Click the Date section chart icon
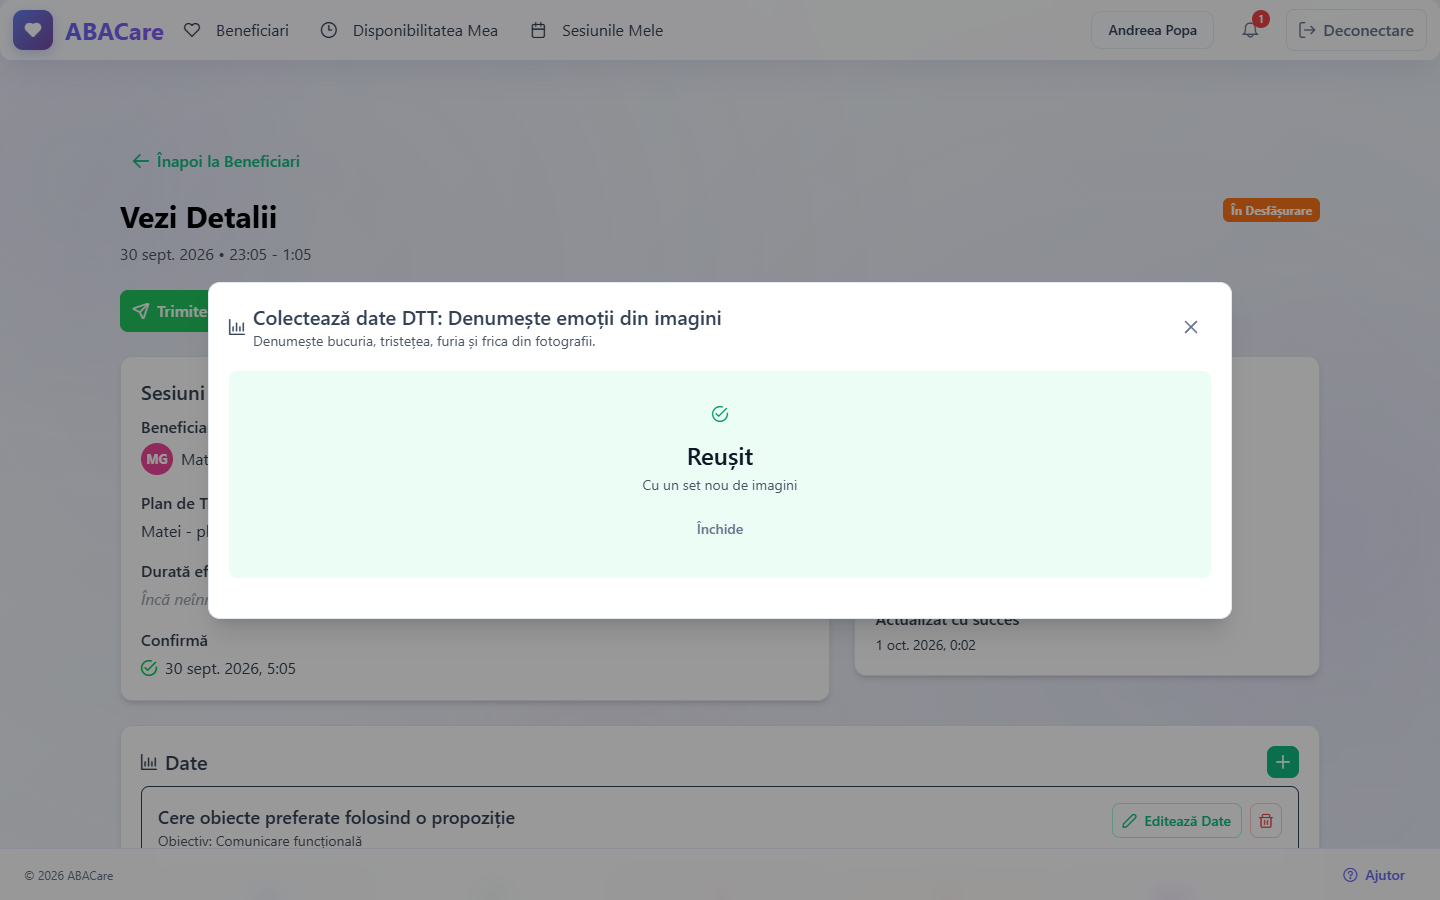The height and width of the screenshot is (900, 1440). 149,763
